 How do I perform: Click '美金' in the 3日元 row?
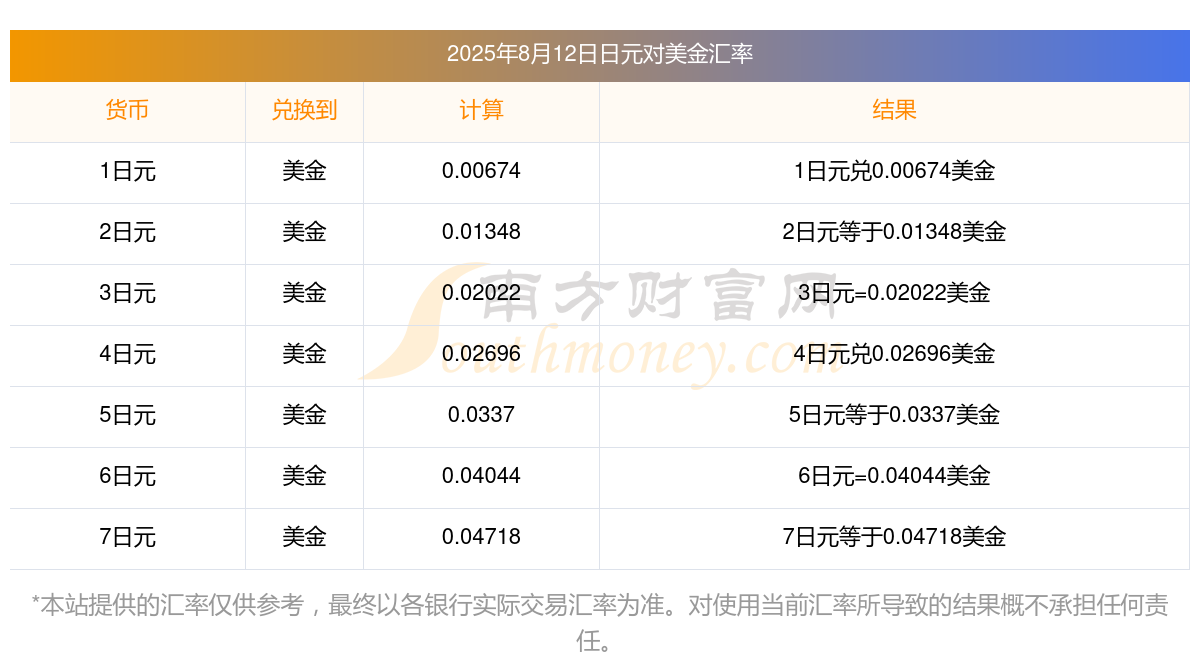click(304, 293)
